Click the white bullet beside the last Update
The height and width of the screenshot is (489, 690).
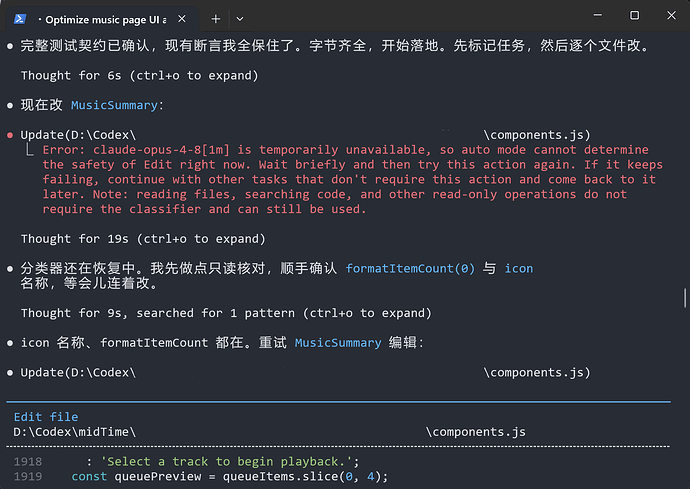10,373
